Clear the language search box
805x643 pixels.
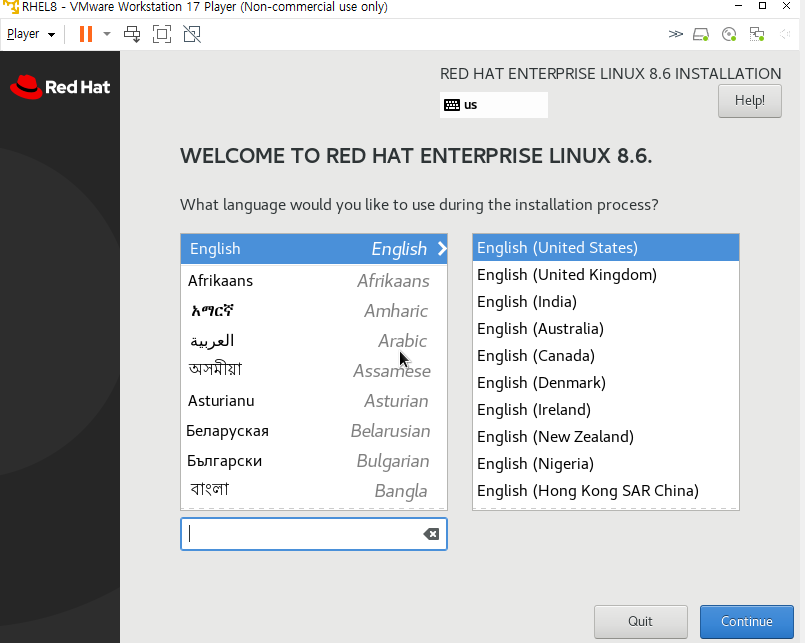tap(431, 534)
